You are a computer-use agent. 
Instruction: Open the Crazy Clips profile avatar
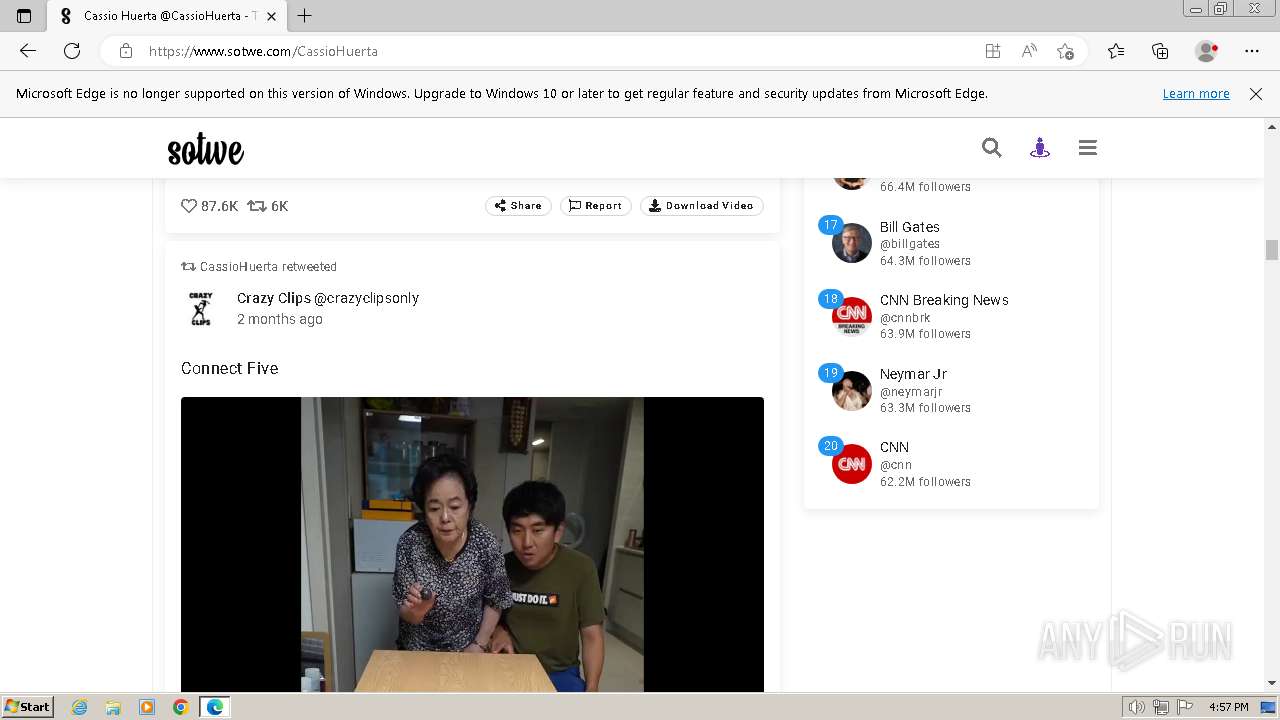pyautogui.click(x=201, y=308)
